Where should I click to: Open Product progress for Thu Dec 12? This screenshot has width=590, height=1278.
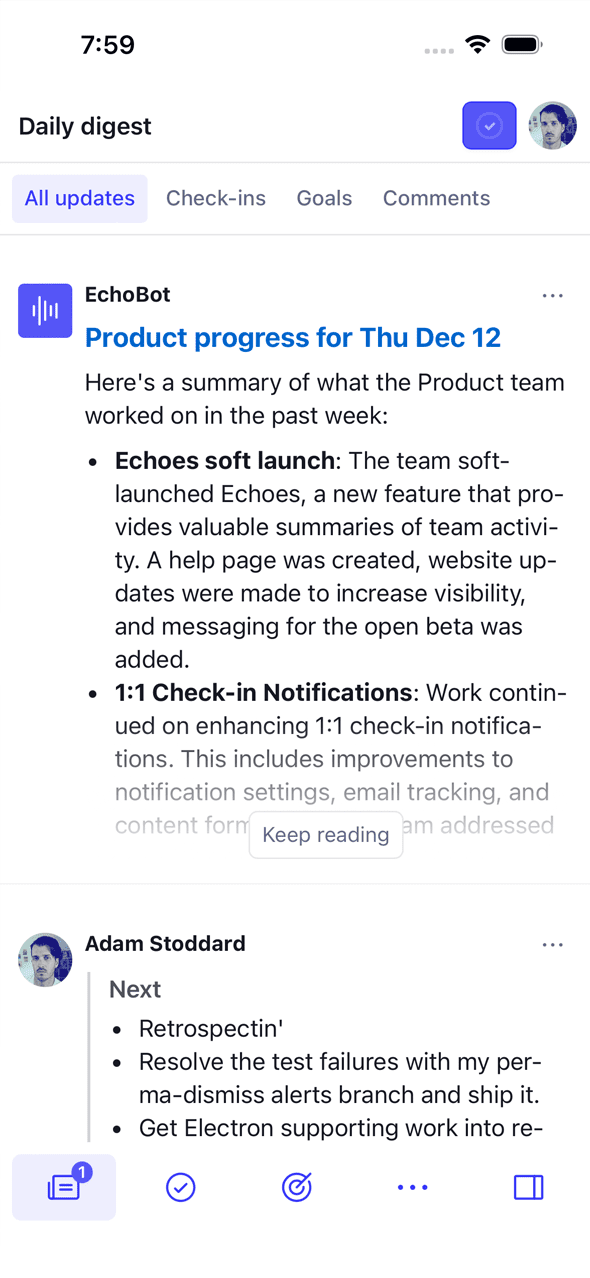(x=293, y=338)
